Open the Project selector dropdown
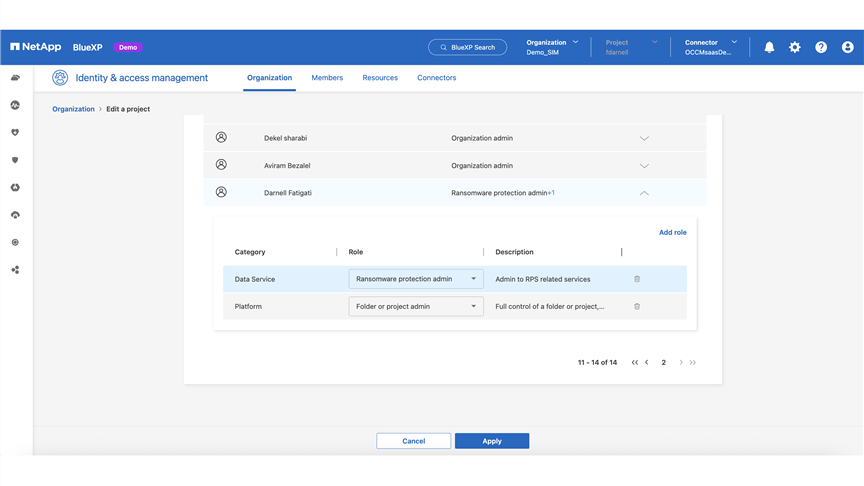 (x=631, y=47)
